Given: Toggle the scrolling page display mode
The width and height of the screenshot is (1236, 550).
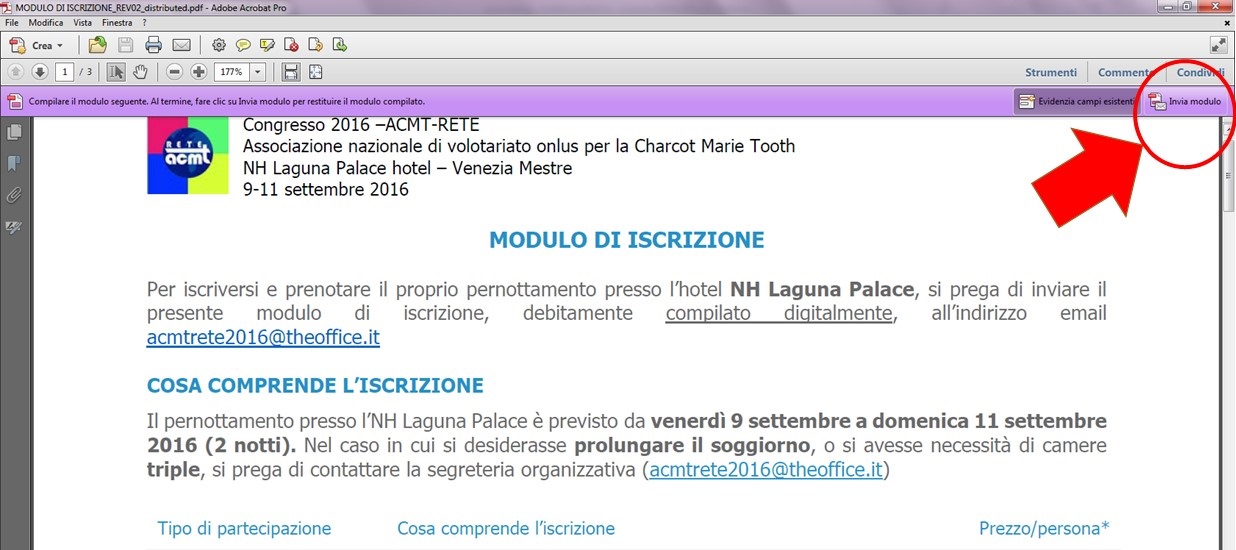Looking at the screenshot, I should coord(291,72).
